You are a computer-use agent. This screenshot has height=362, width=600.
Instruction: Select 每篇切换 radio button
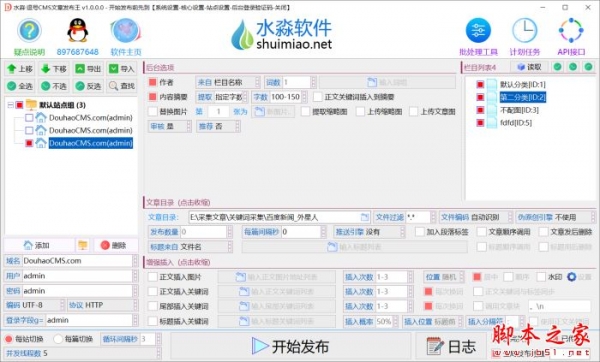58,339
